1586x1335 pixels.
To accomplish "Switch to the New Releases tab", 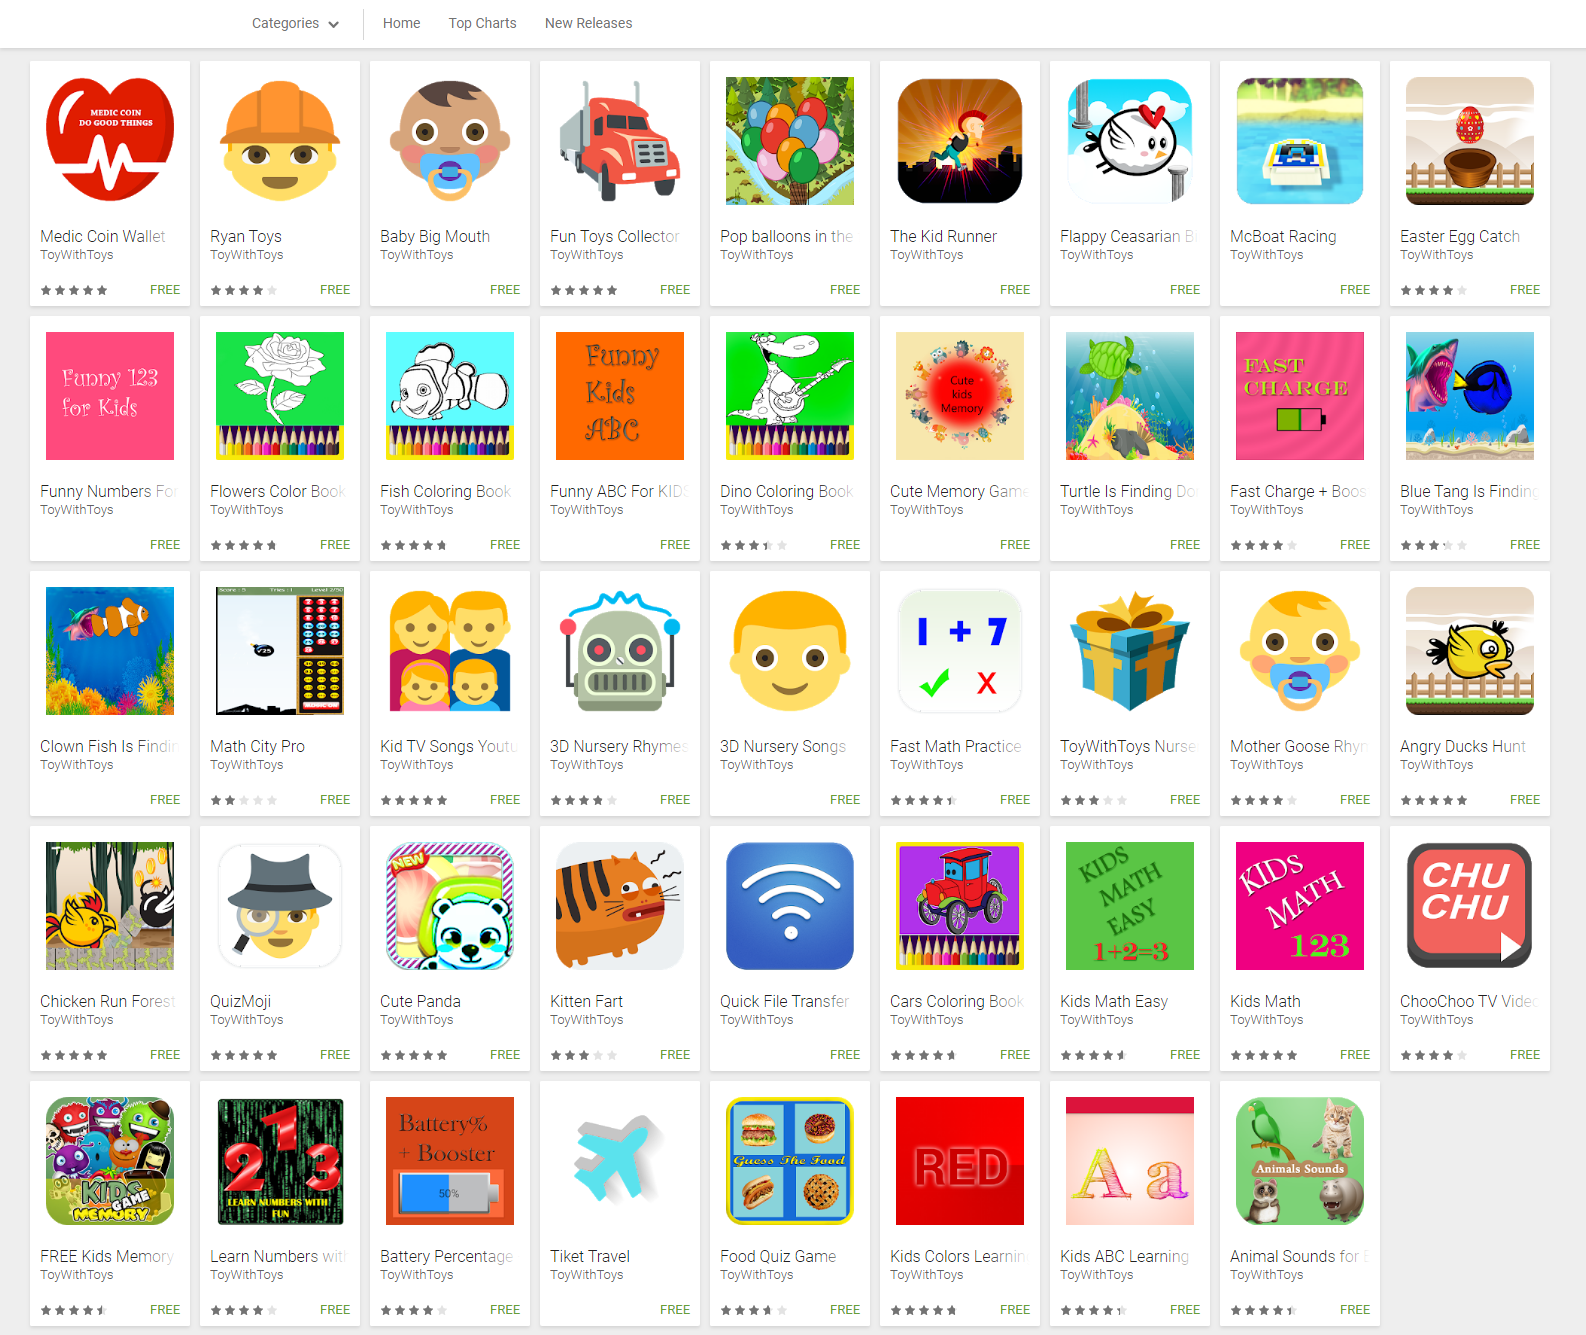I will click(x=588, y=23).
